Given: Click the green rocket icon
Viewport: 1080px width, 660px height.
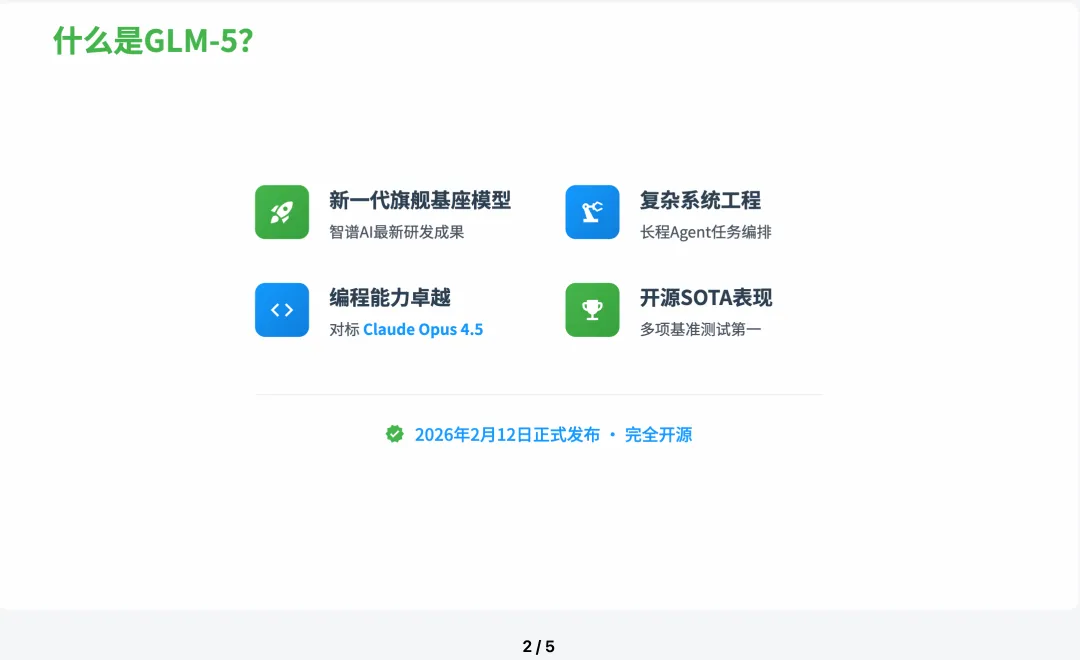Looking at the screenshot, I should coord(282,212).
